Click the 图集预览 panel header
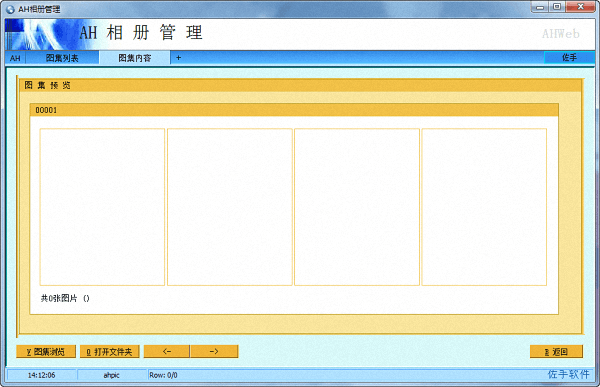Image resolution: width=600 pixels, height=387 pixels. point(300,85)
